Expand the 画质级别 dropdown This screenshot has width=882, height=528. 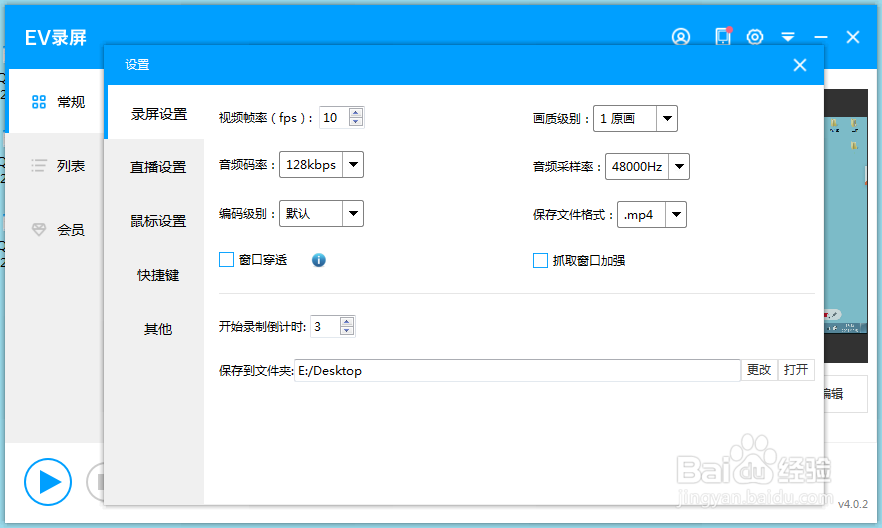coord(667,119)
